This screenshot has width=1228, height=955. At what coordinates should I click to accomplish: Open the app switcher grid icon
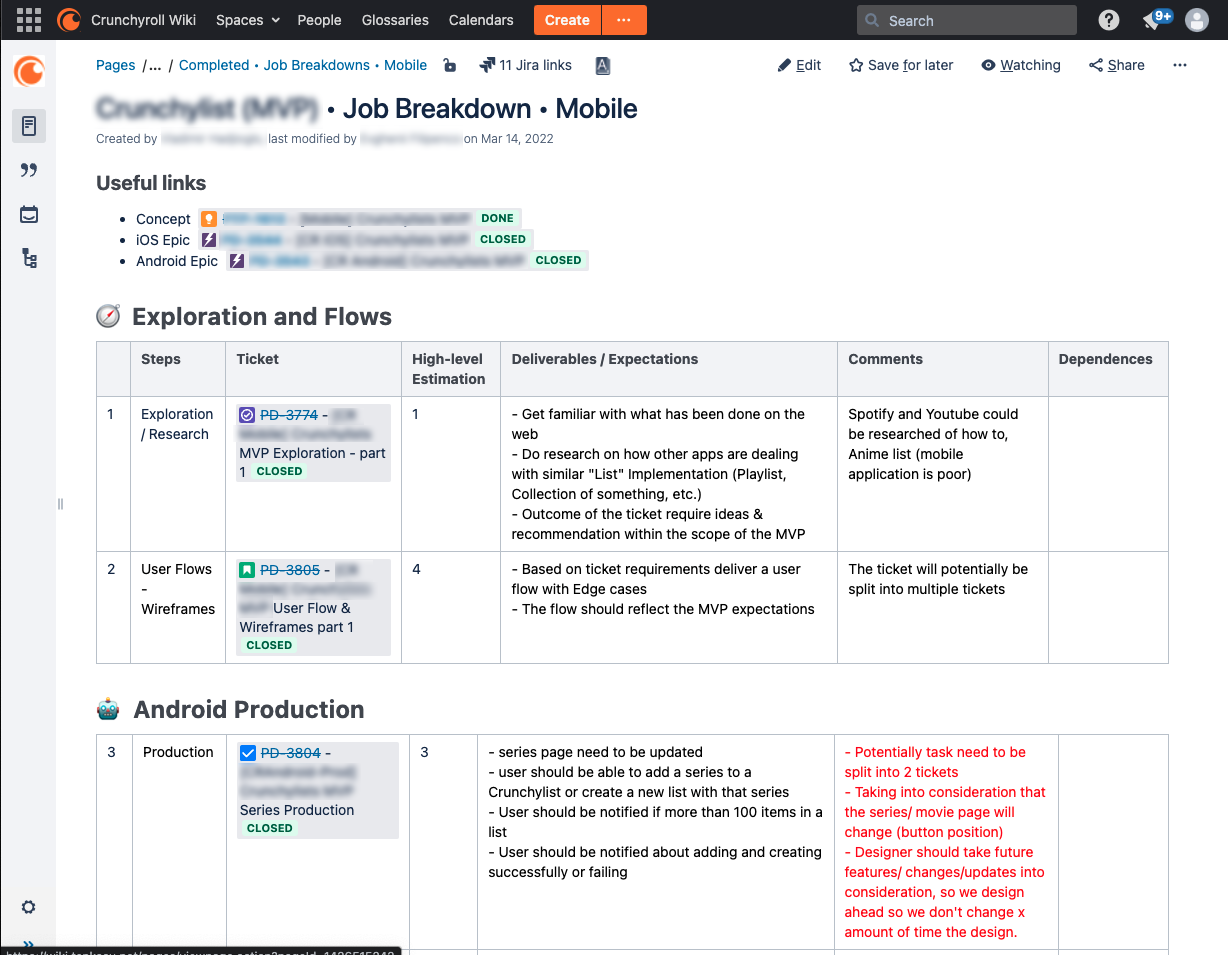[x=29, y=20]
